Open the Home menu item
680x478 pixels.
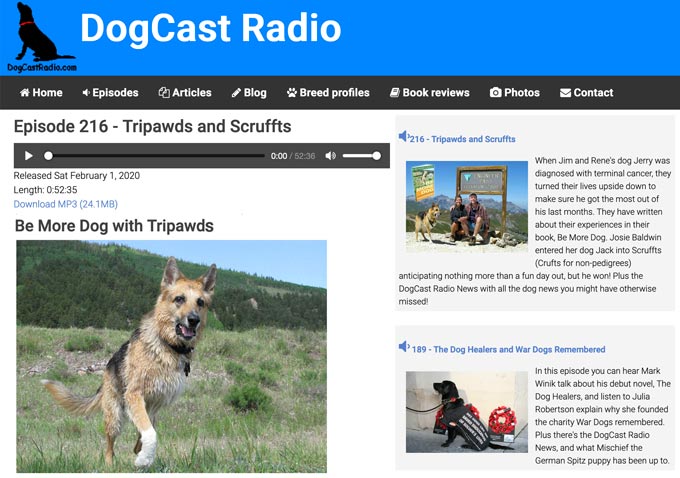[x=41, y=92]
